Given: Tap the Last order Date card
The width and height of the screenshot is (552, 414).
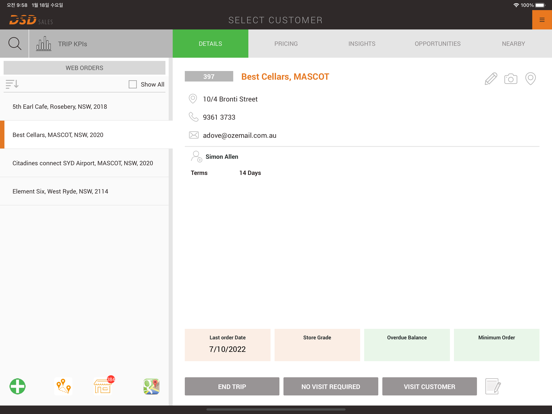Looking at the screenshot, I should (227, 345).
